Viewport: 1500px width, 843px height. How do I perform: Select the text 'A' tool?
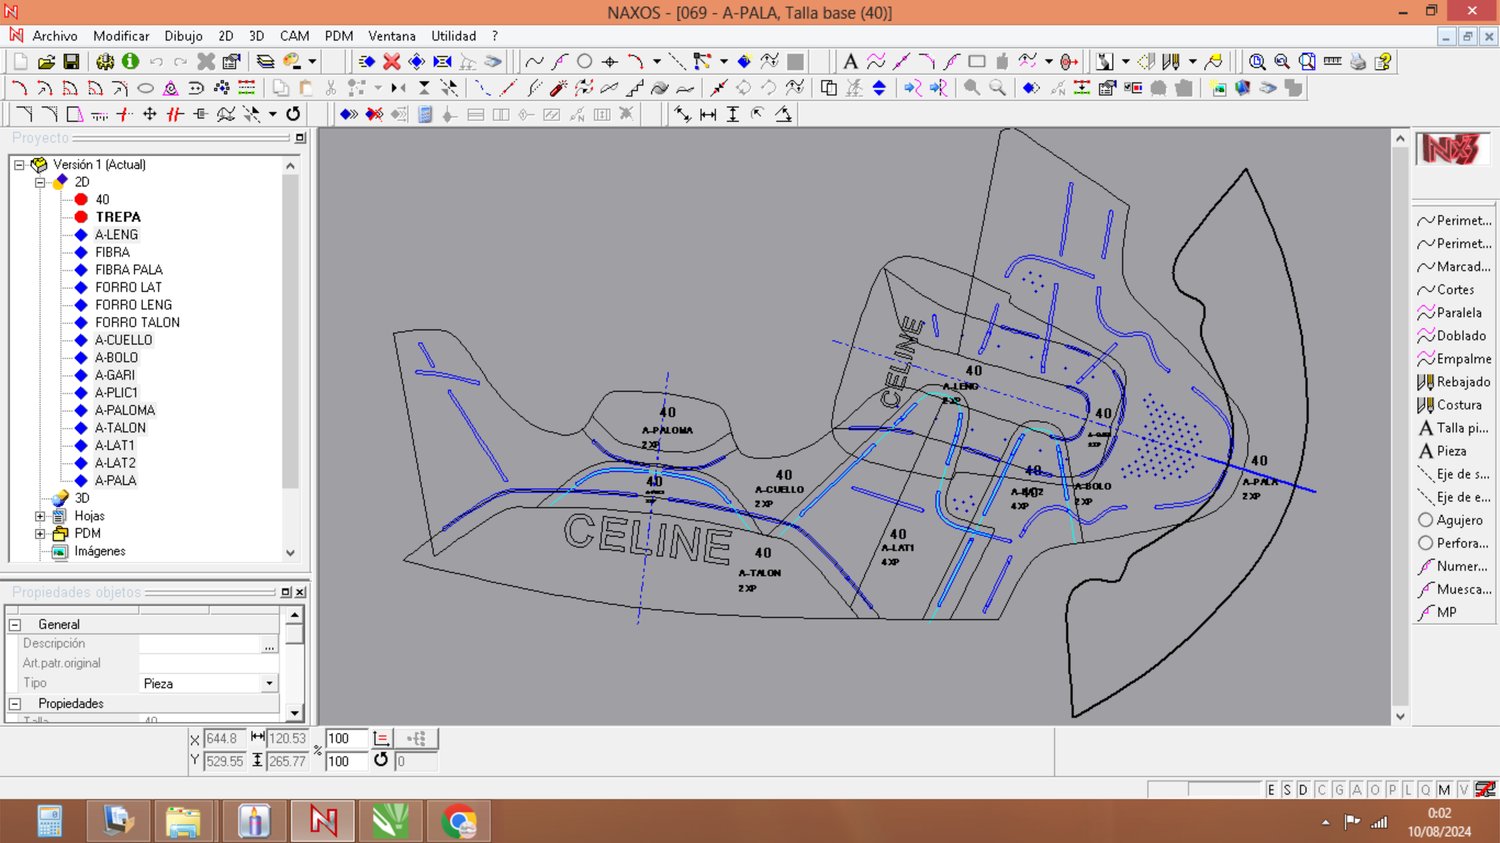850,62
